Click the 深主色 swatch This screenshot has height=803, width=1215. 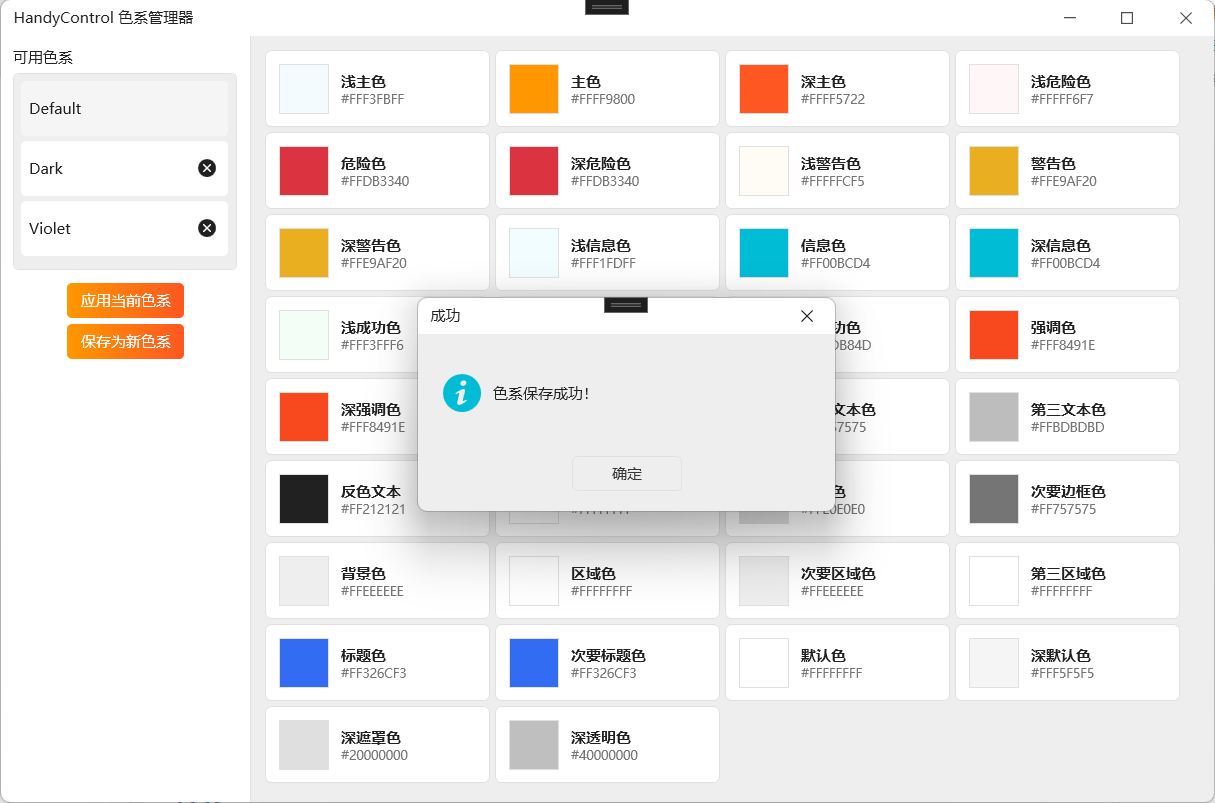click(x=764, y=89)
